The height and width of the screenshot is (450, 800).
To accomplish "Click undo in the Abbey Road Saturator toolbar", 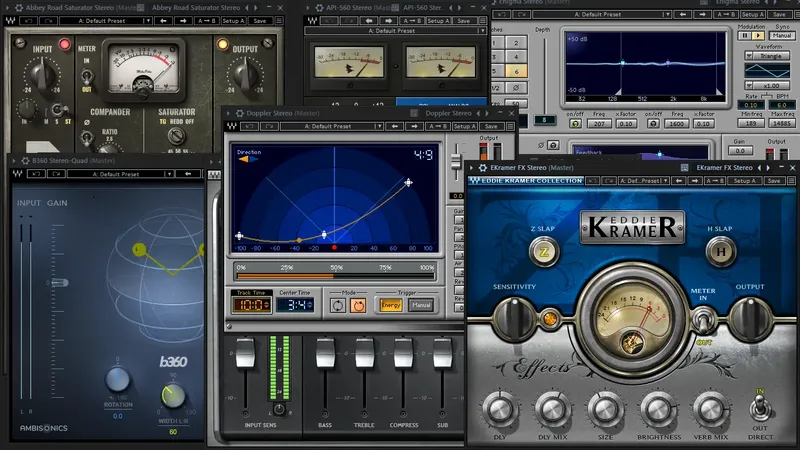I will point(29,21).
